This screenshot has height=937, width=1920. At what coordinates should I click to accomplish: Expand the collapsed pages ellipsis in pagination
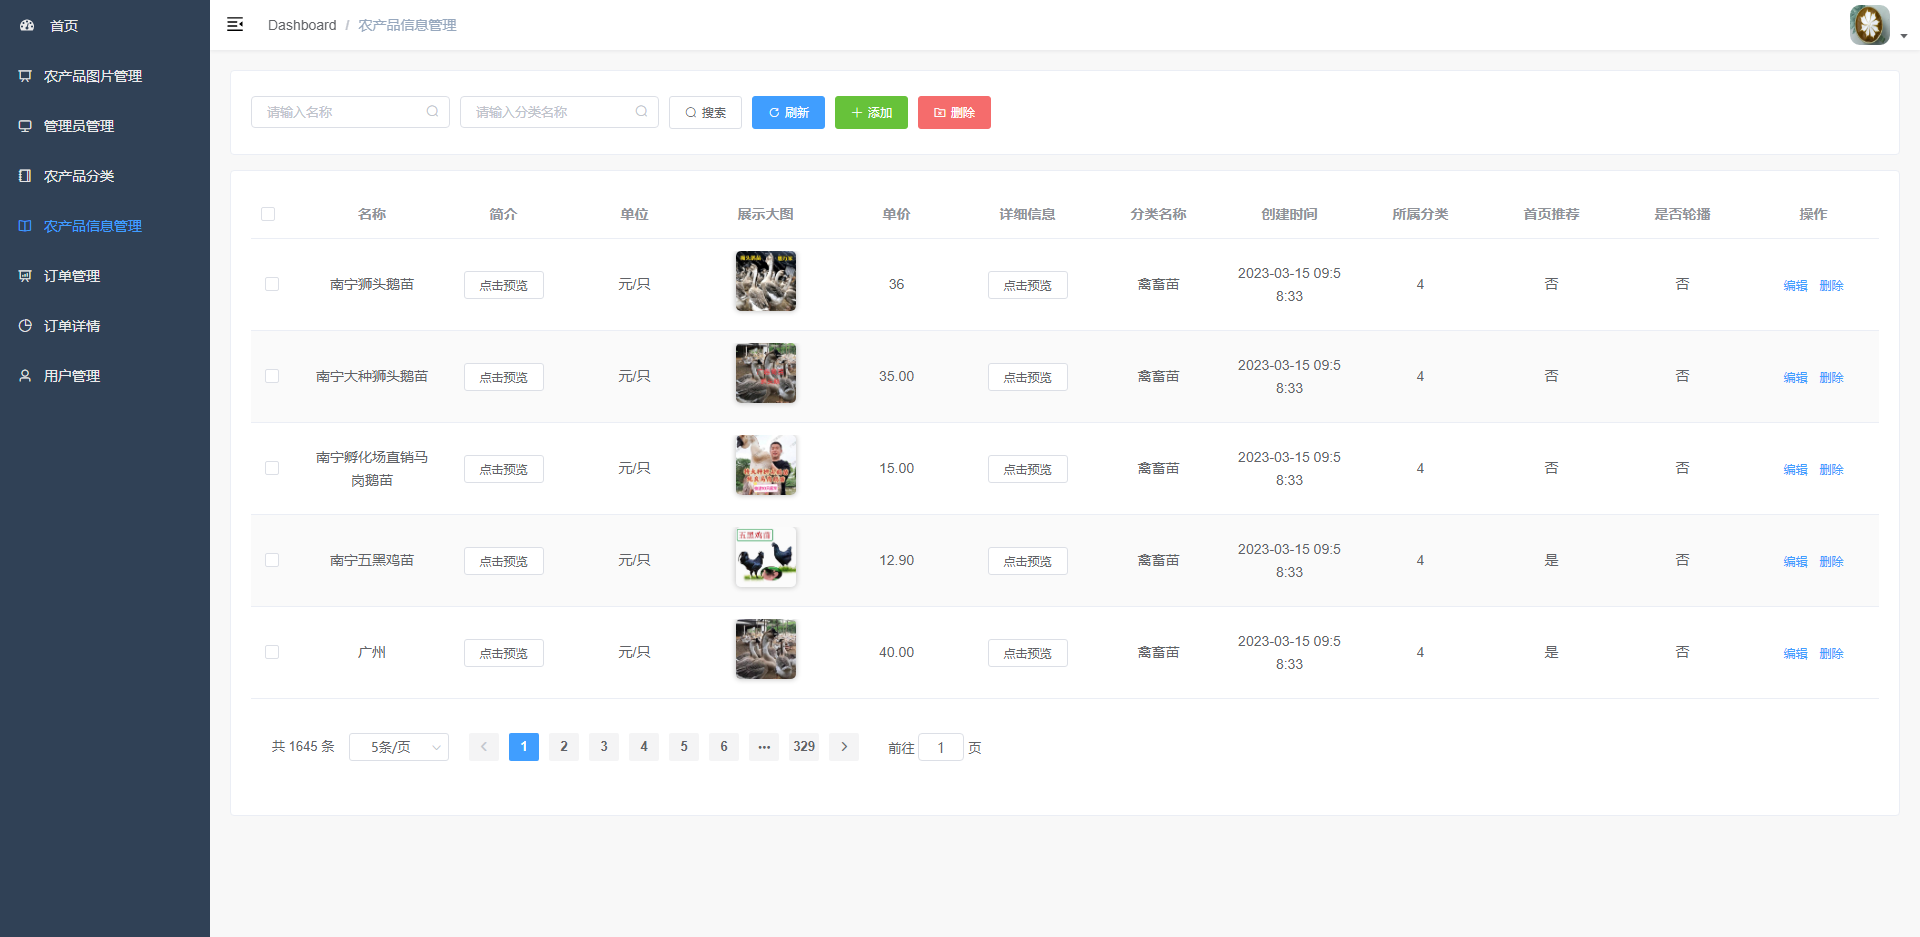click(764, 747)
